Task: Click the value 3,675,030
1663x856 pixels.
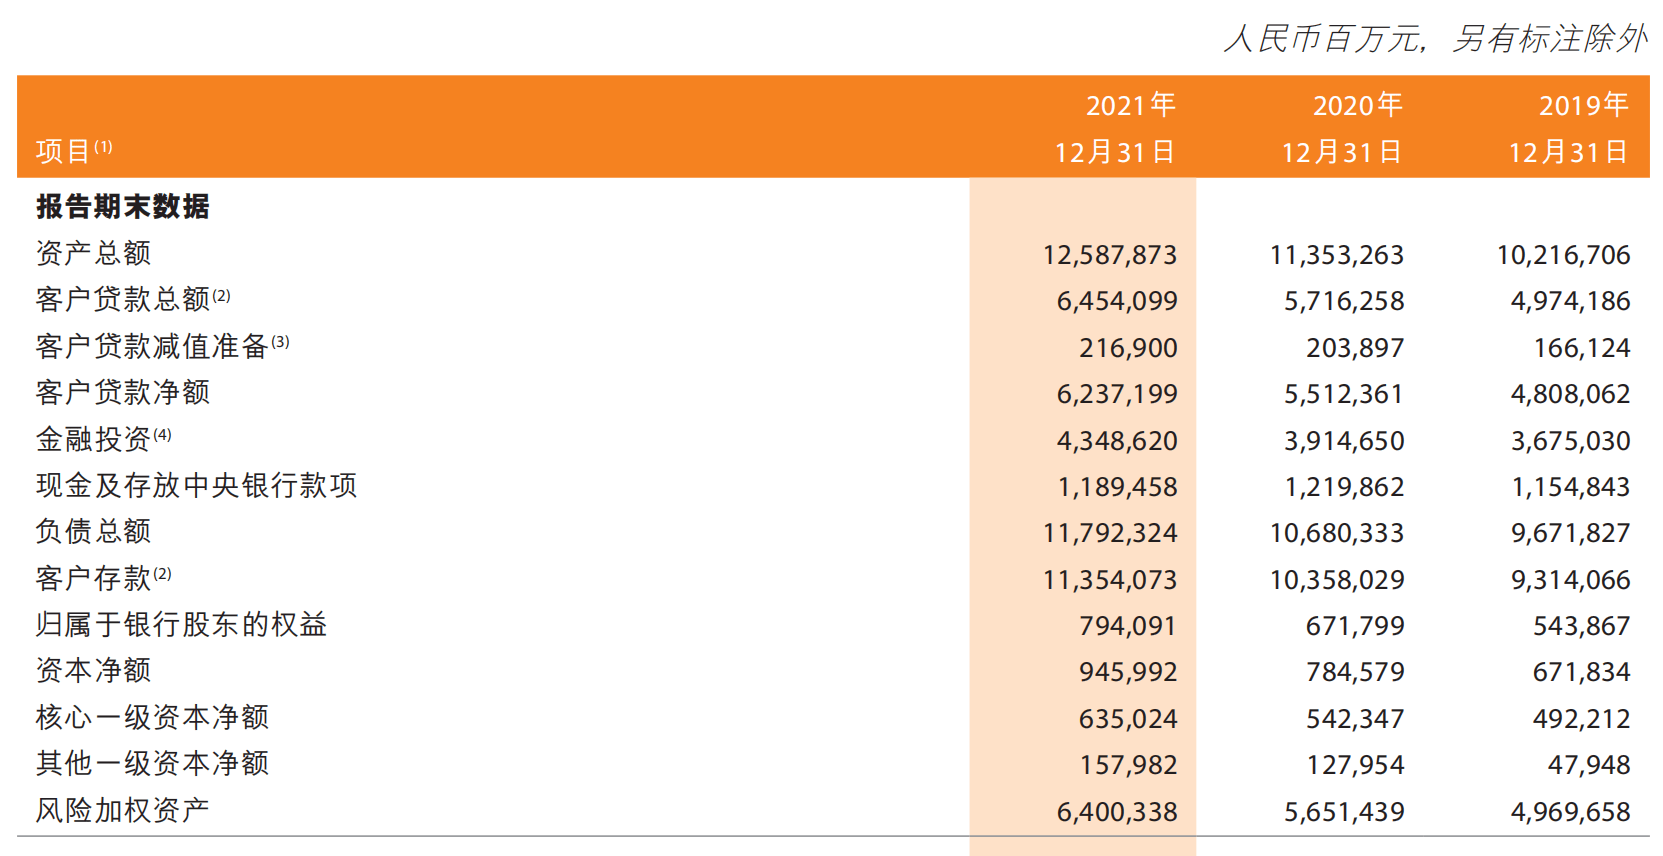Action: (1571, 441)
